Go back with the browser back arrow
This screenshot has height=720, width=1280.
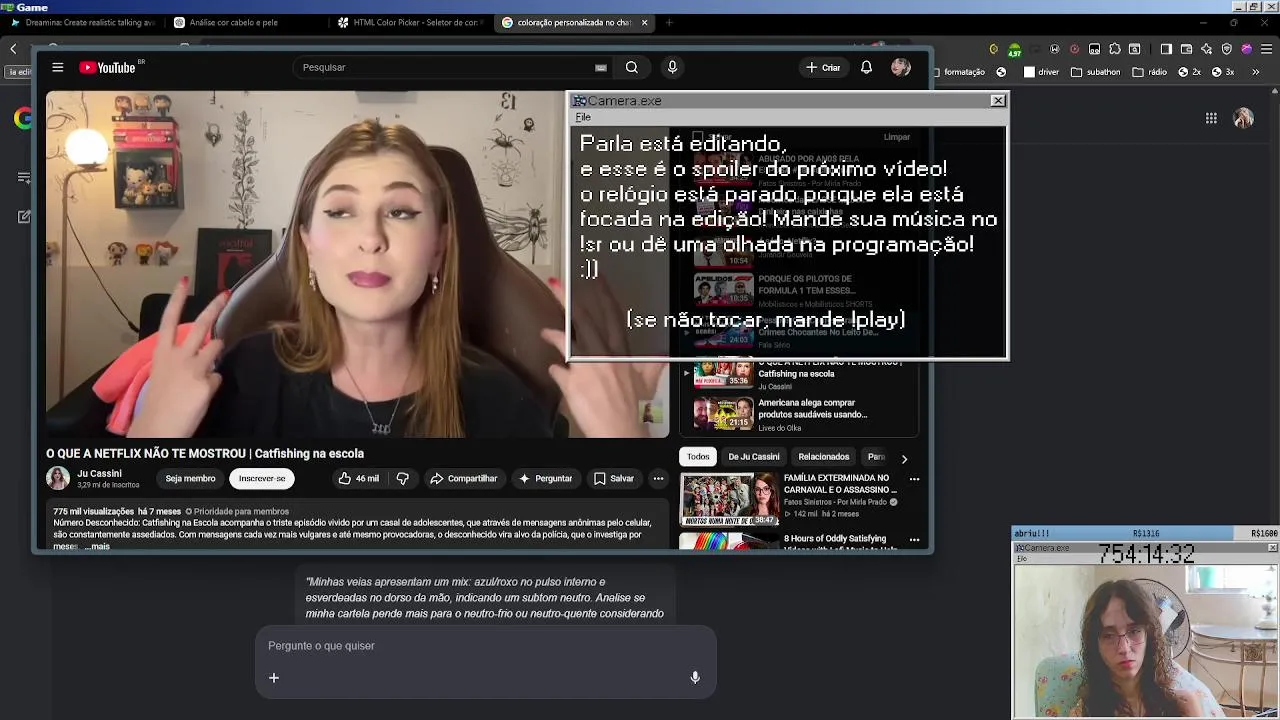(x=13, y=49)
